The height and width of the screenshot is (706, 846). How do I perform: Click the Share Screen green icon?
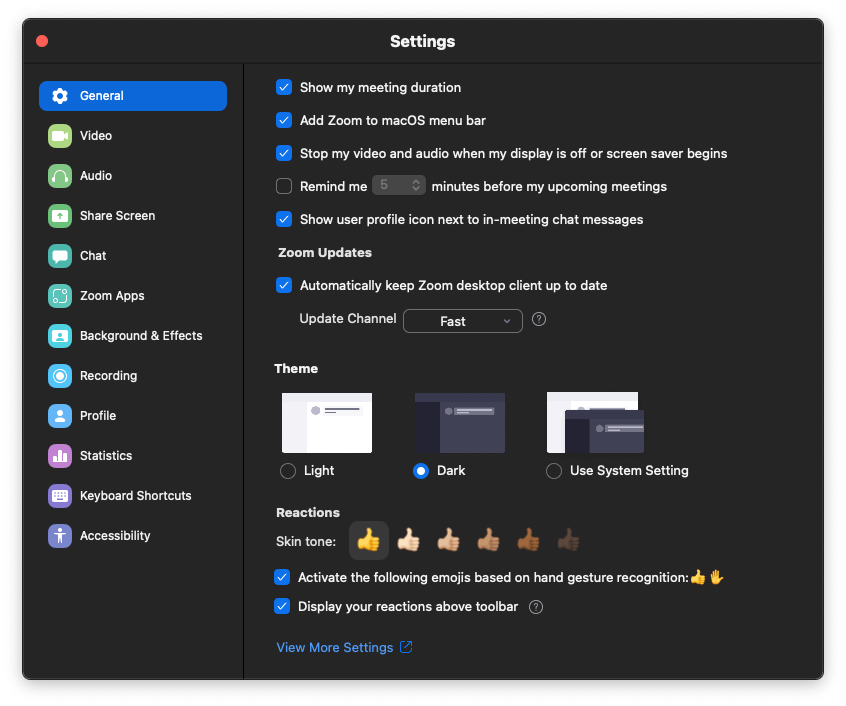click(x=60, y=216)
